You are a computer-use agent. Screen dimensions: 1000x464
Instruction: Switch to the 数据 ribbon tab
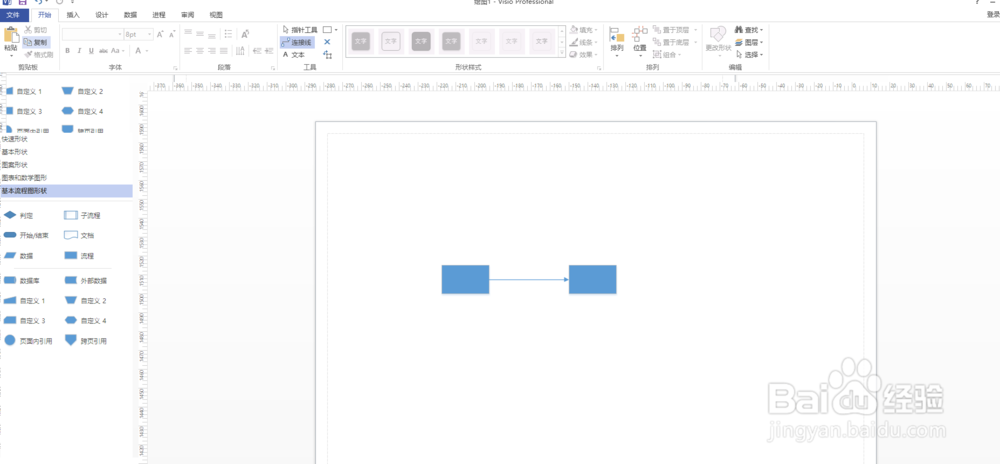pyautogui.click(x=130, y=15)
